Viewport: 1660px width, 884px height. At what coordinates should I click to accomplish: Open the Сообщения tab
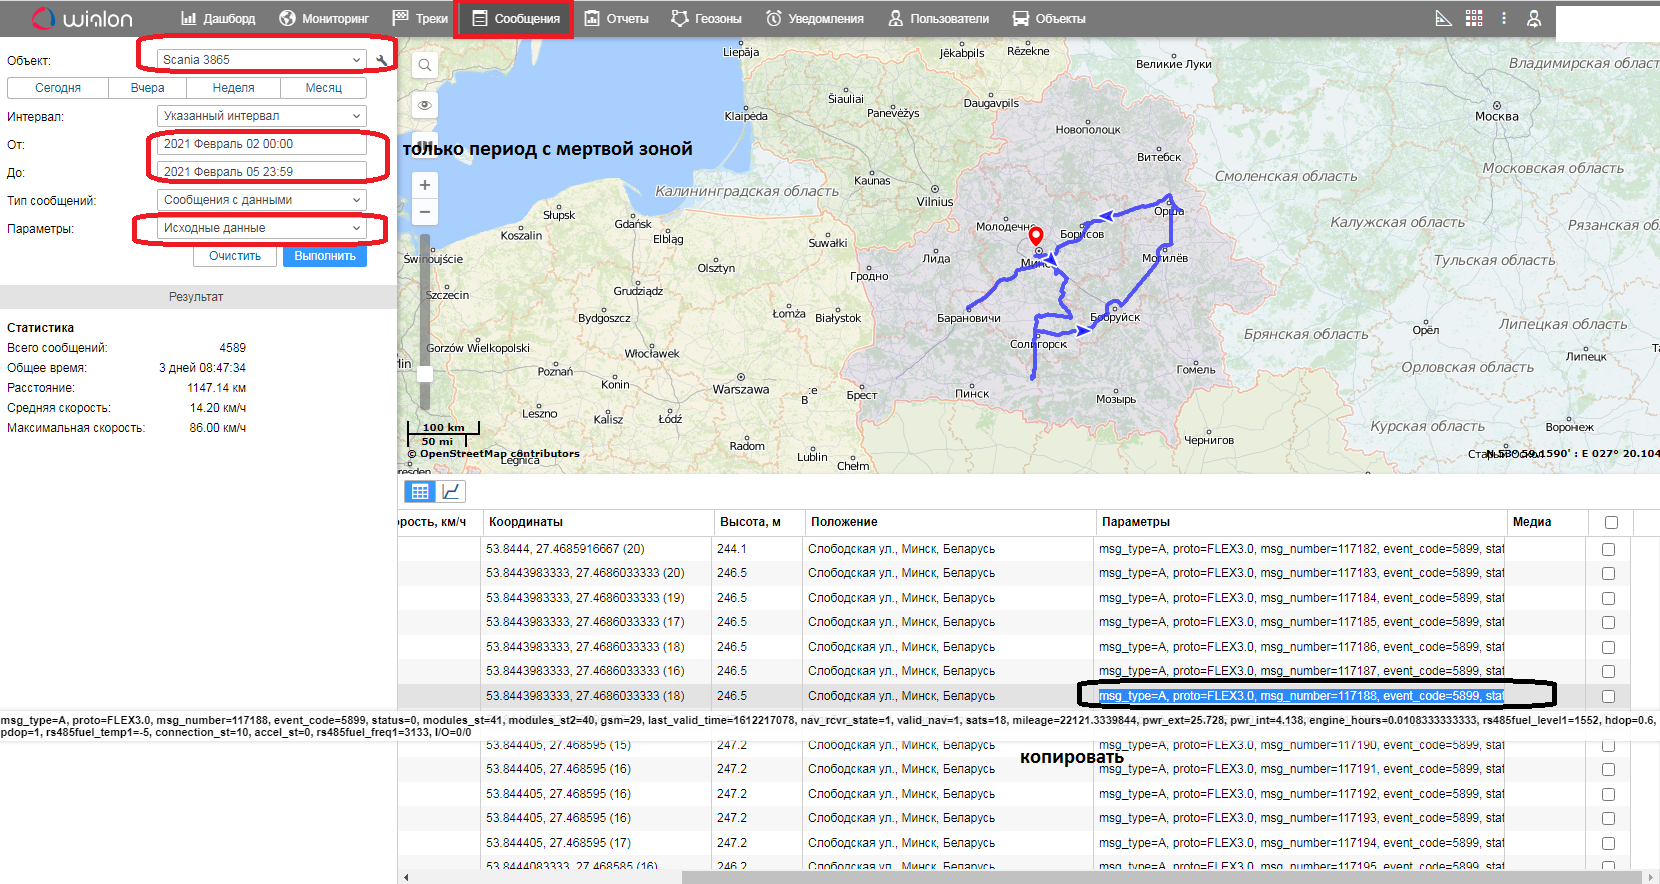[x=515, y=19]
